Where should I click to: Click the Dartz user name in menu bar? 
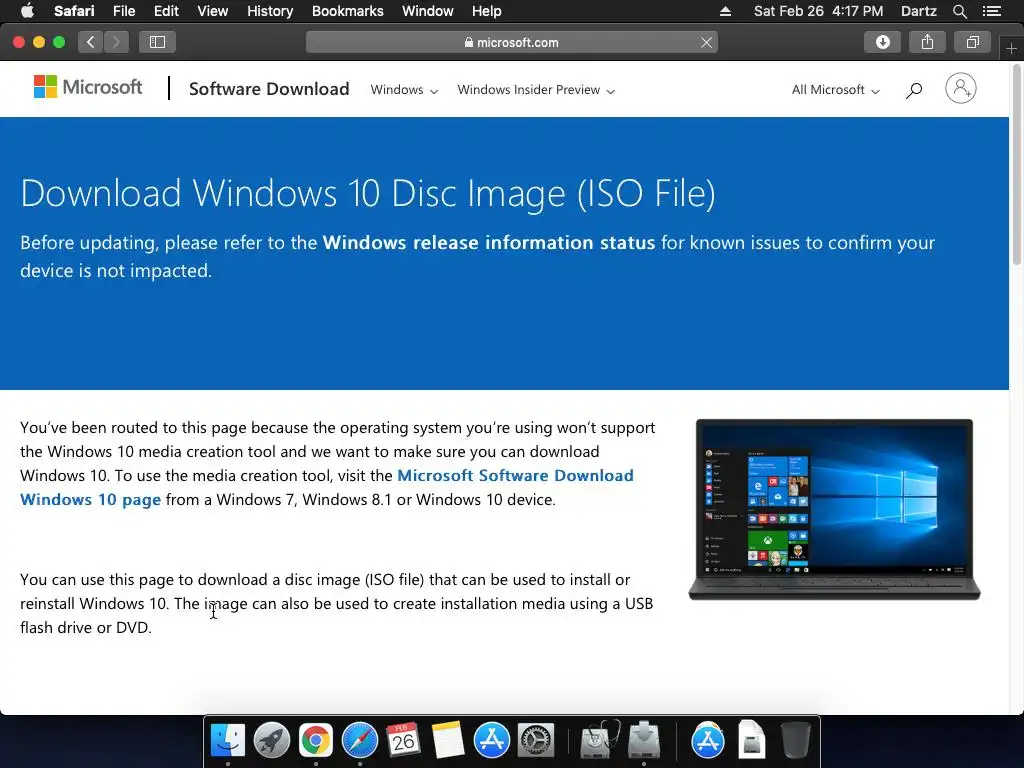(918, 11)
